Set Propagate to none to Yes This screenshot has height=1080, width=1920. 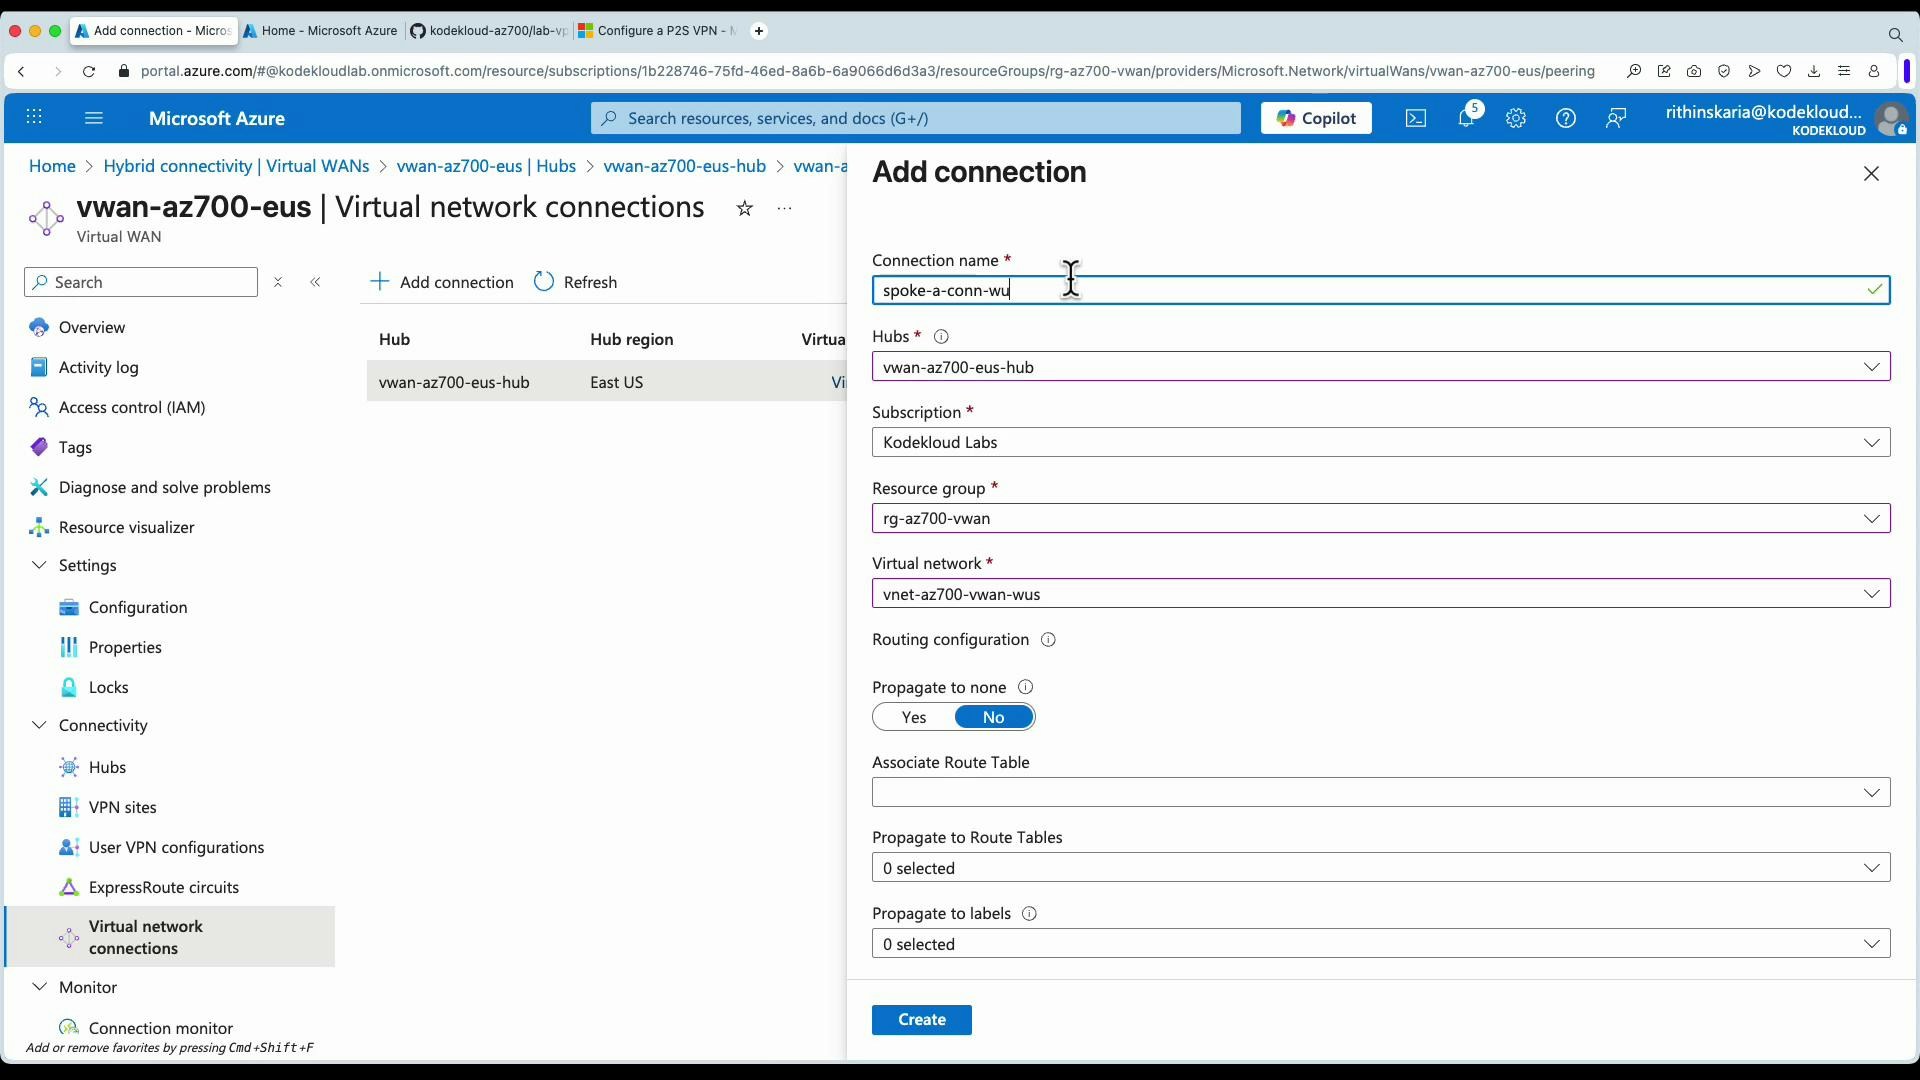913,717
